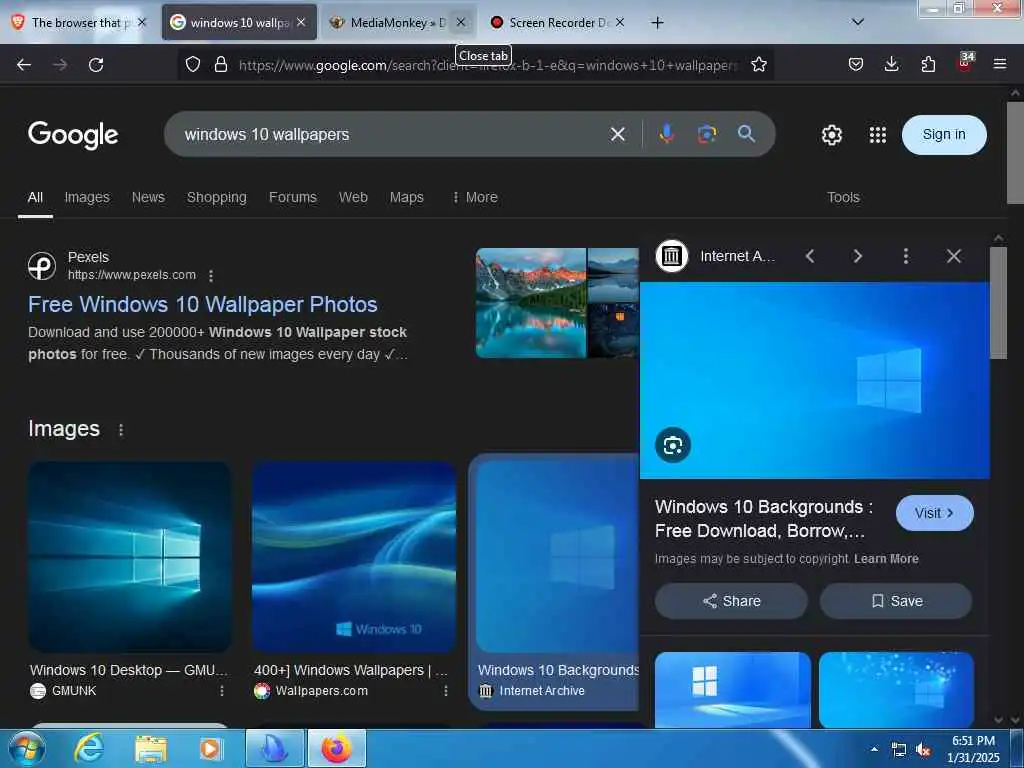Click the preview panel vertical scrollbar
Image resolution: width=1024 pixels, height=768 pixels.
tap(998, 302)
